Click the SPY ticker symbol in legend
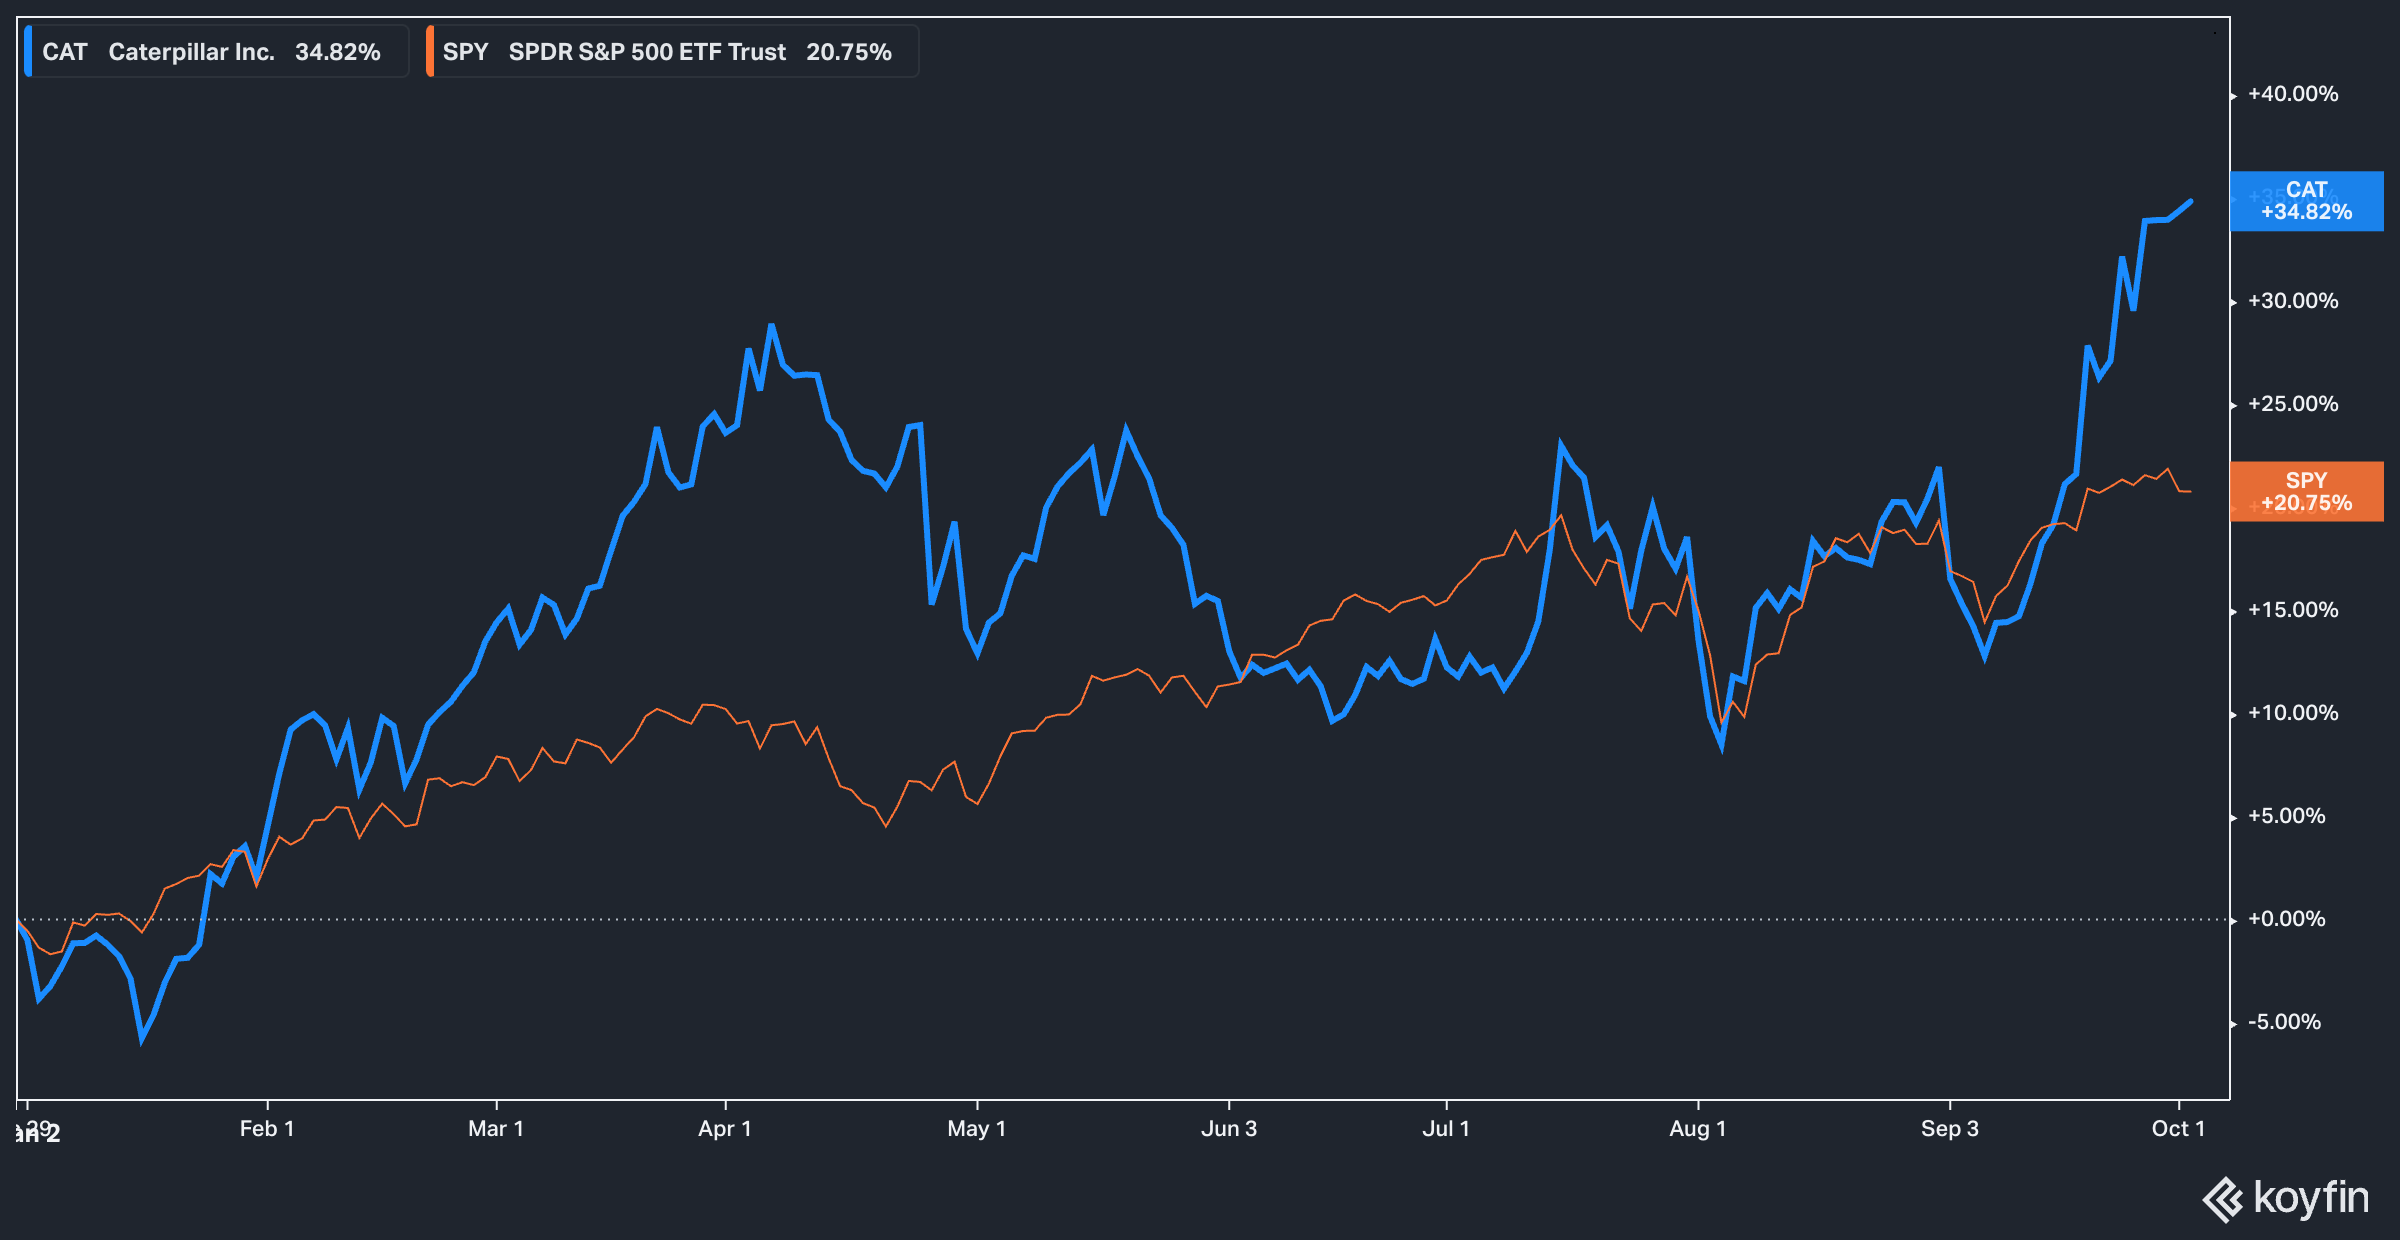 [x=466, y=52]
